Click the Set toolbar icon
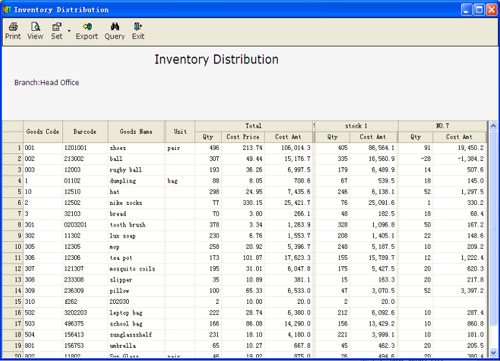500x361 pixels. (57, 31)
